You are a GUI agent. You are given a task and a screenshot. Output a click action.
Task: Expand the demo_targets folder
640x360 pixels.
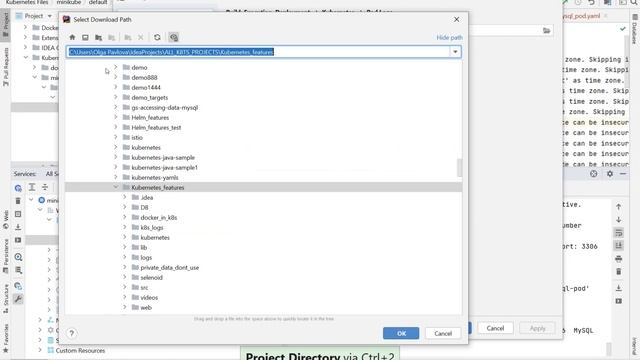[x=116, y=97]
